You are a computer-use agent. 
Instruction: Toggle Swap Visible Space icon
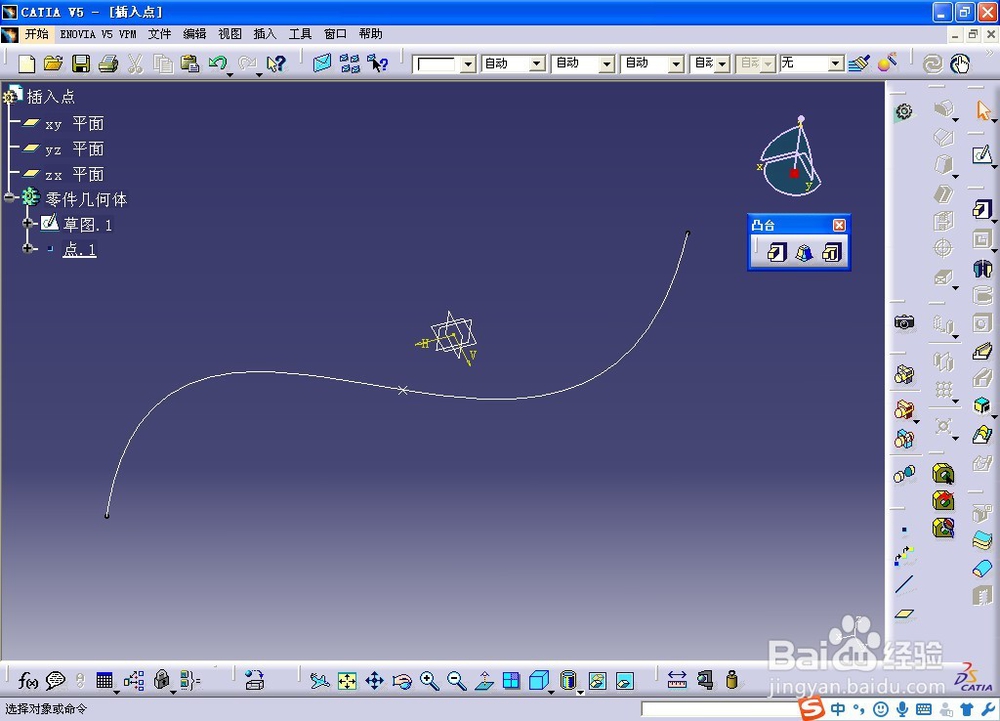tap(624, 681)
